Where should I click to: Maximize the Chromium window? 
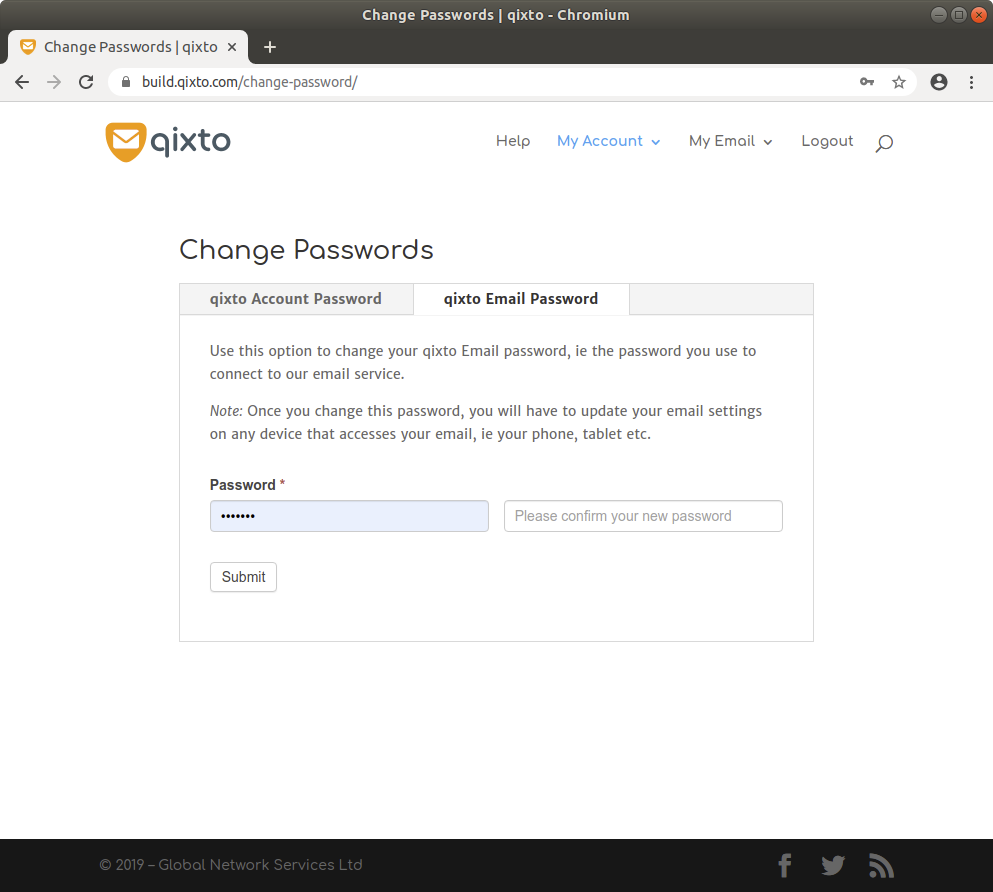click(959, 15)
